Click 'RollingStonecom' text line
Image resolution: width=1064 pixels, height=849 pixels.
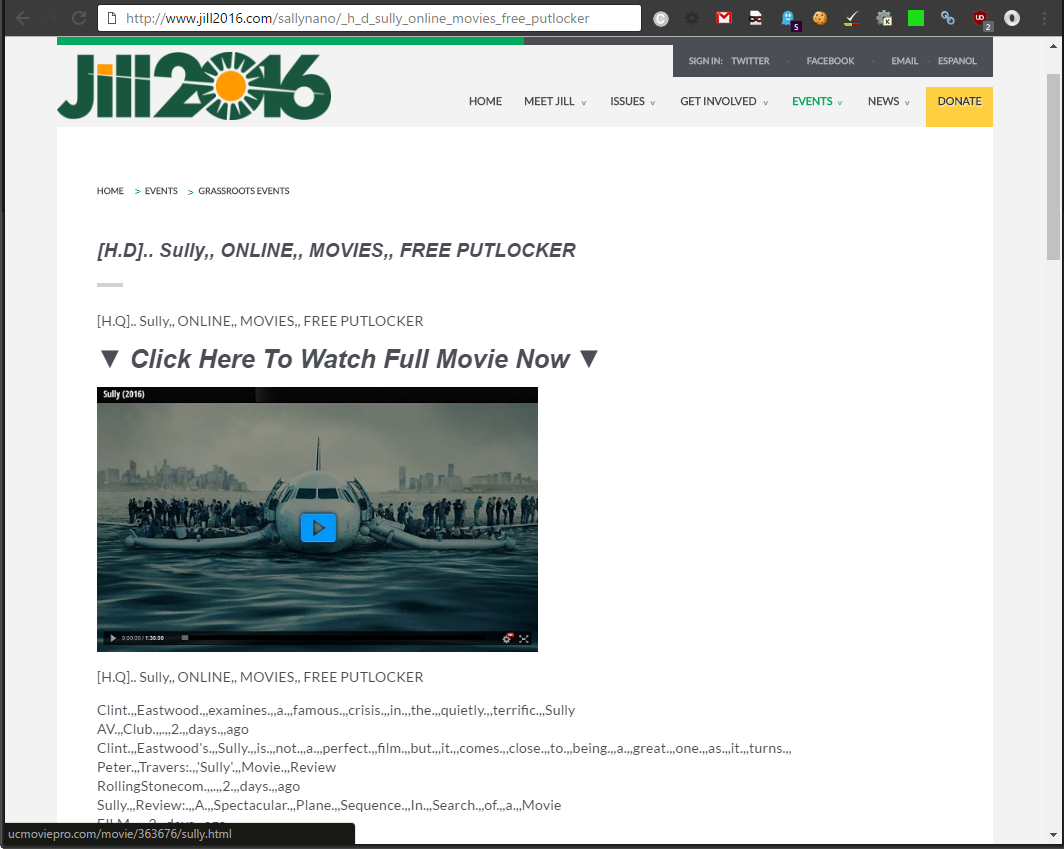click(x=198, y=787)
